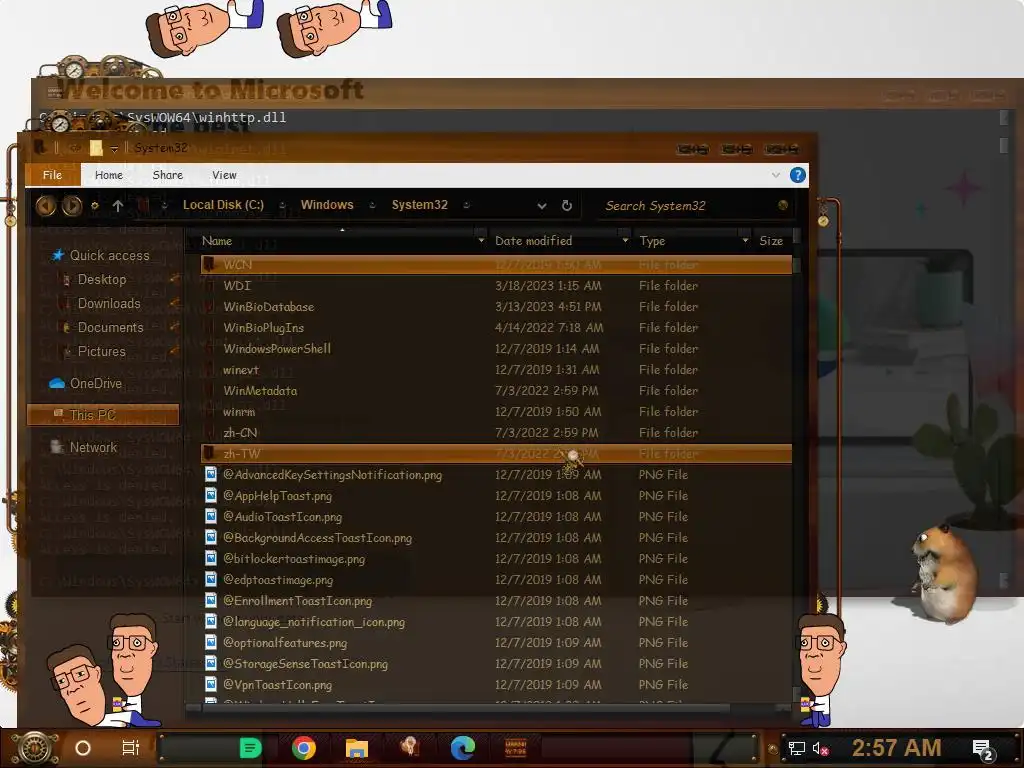The width and height of the screenshot is (1024, 768).
Task: Open the View ribbon tab
Action: coord(224,175)
